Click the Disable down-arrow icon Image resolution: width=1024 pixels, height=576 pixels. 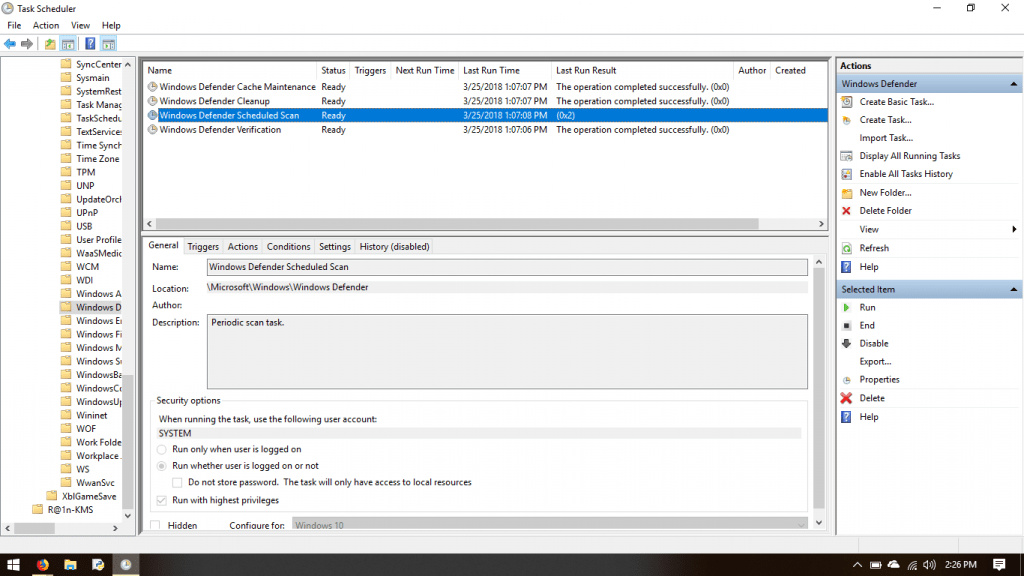[847, 344]
